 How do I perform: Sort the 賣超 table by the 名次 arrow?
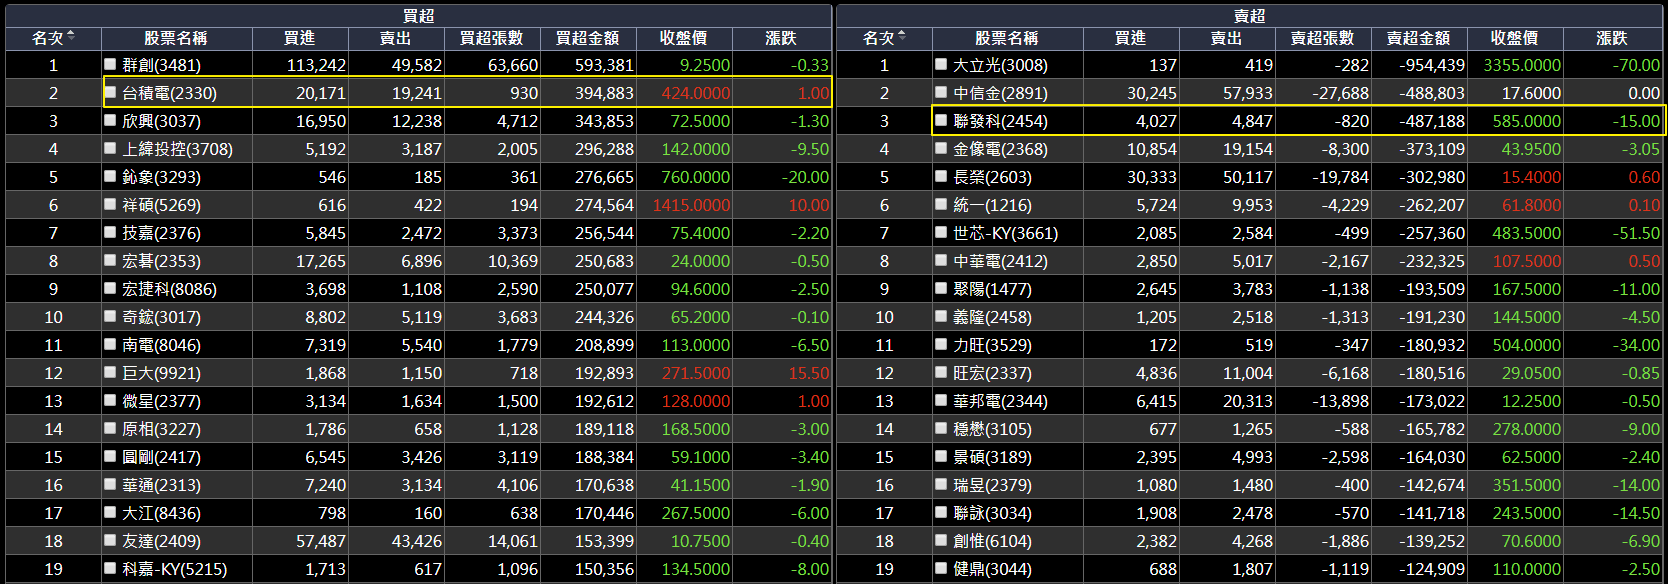pos(902,37)
